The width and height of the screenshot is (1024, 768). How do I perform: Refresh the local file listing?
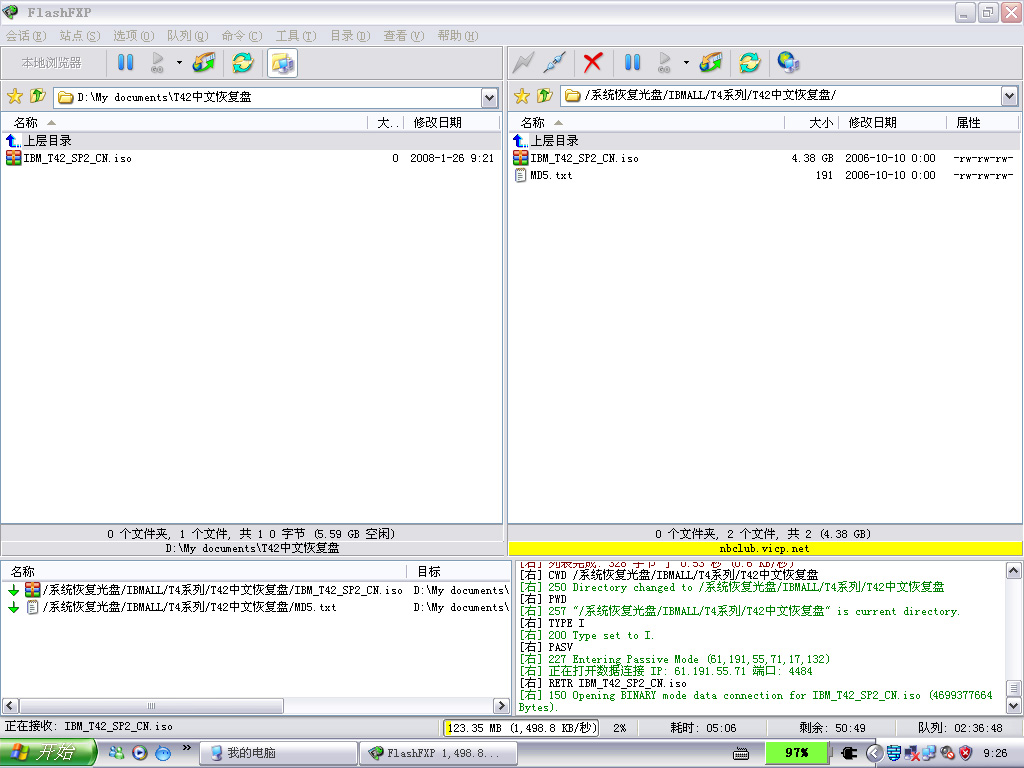pyautogui.click(x=242, y=63)
